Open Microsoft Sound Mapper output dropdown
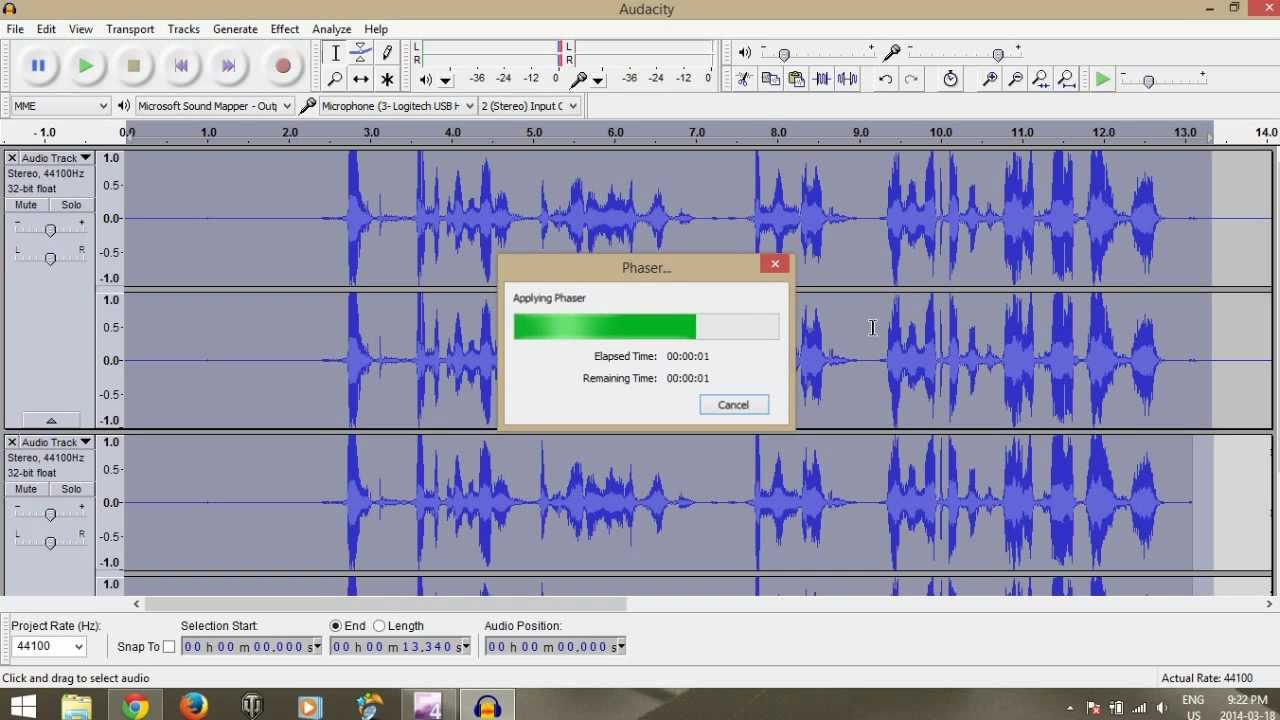 [214, 106]
